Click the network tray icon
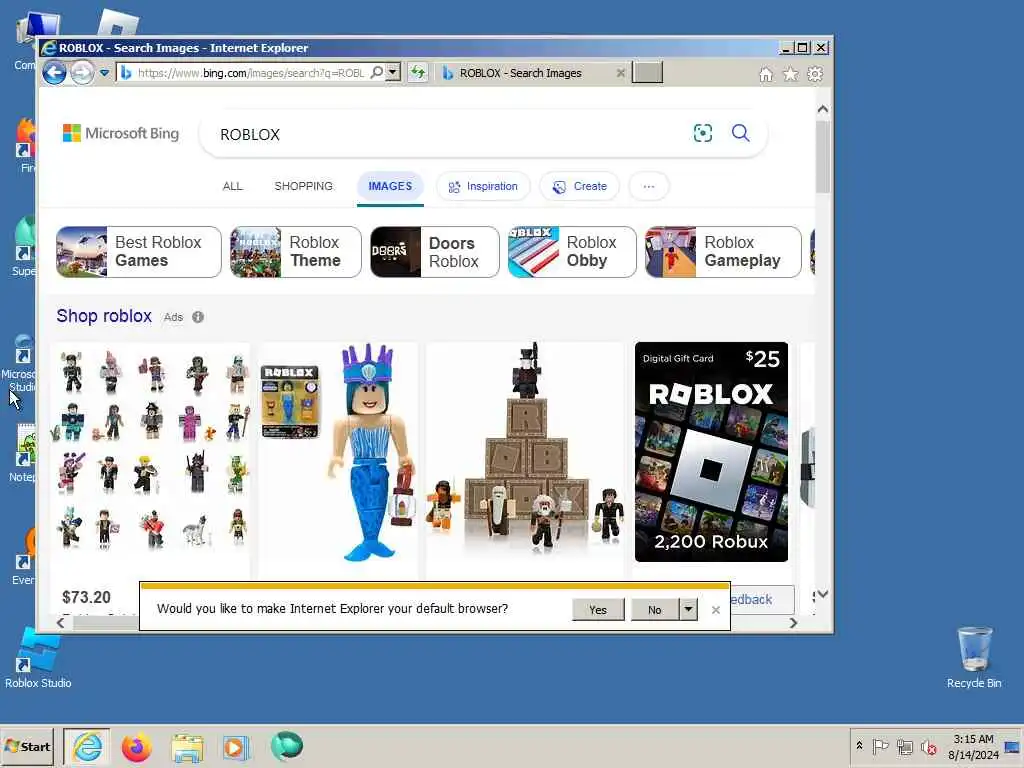The image size is (1024, 768). coord(904,746)
